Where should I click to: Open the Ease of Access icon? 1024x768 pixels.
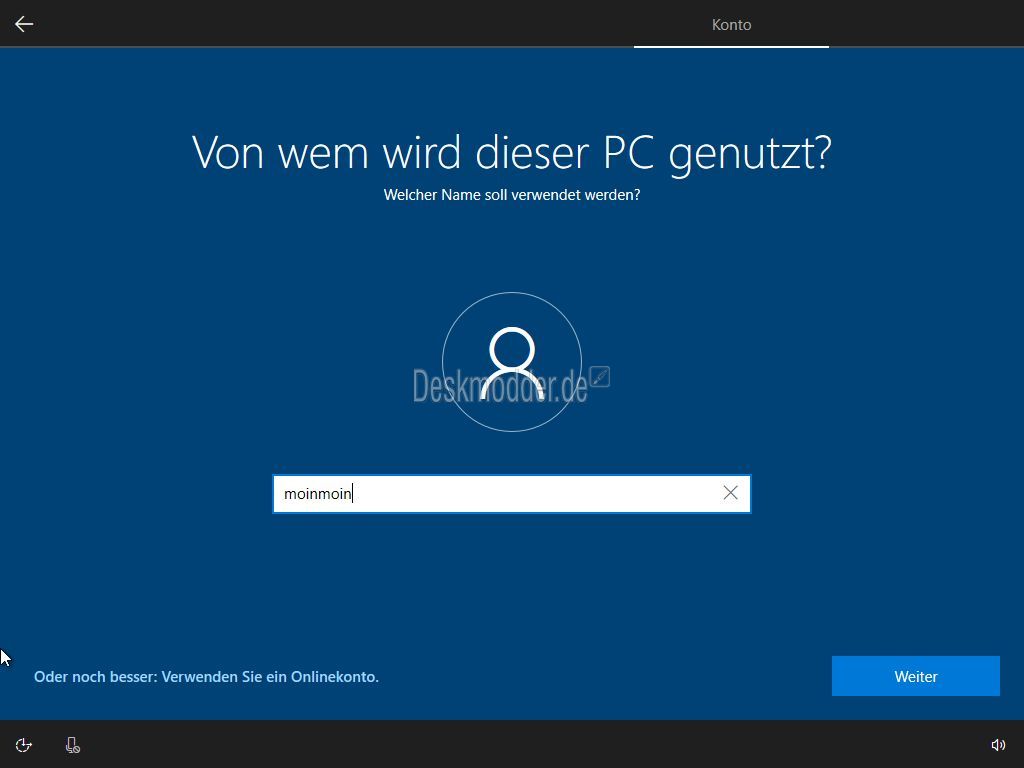(x=24, y=745)
